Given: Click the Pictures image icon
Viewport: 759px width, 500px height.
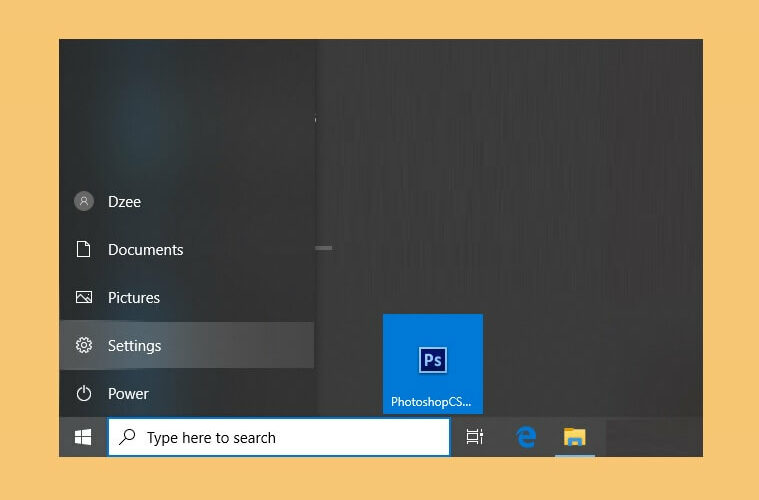Looking at the screenshot, I should tap(84, 297).
